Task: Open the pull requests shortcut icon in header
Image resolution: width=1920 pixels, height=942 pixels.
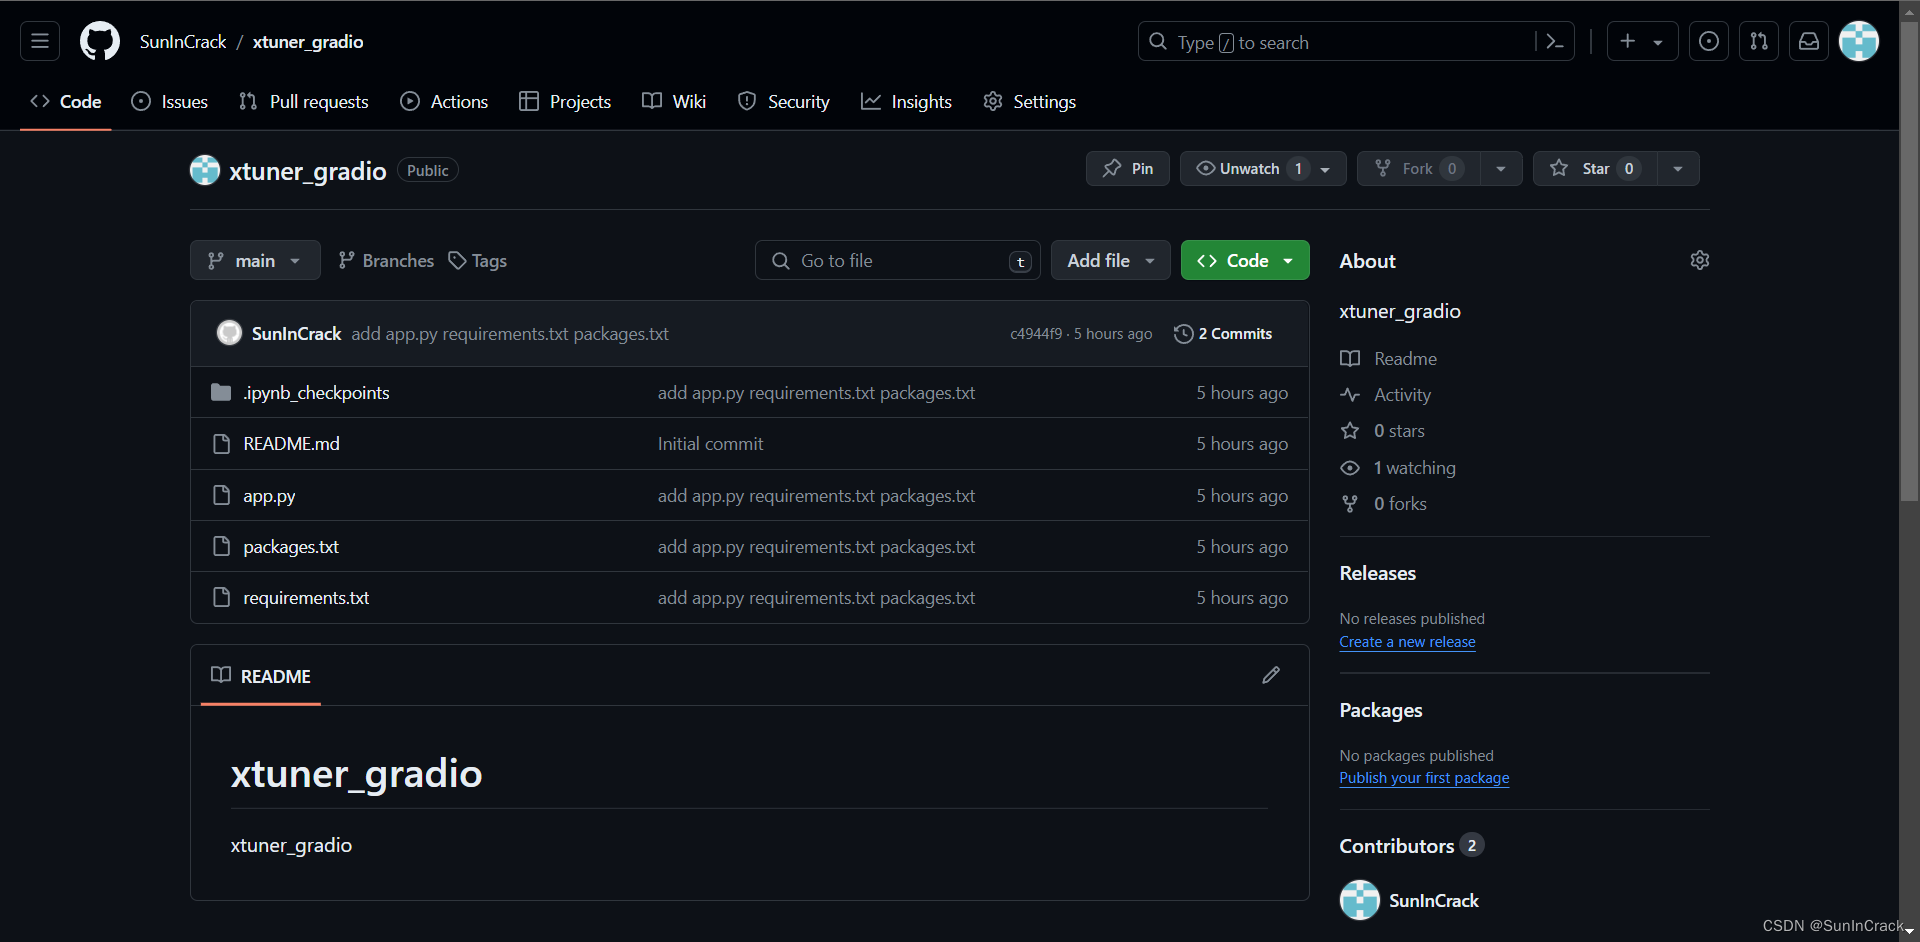Action: 1759,41
